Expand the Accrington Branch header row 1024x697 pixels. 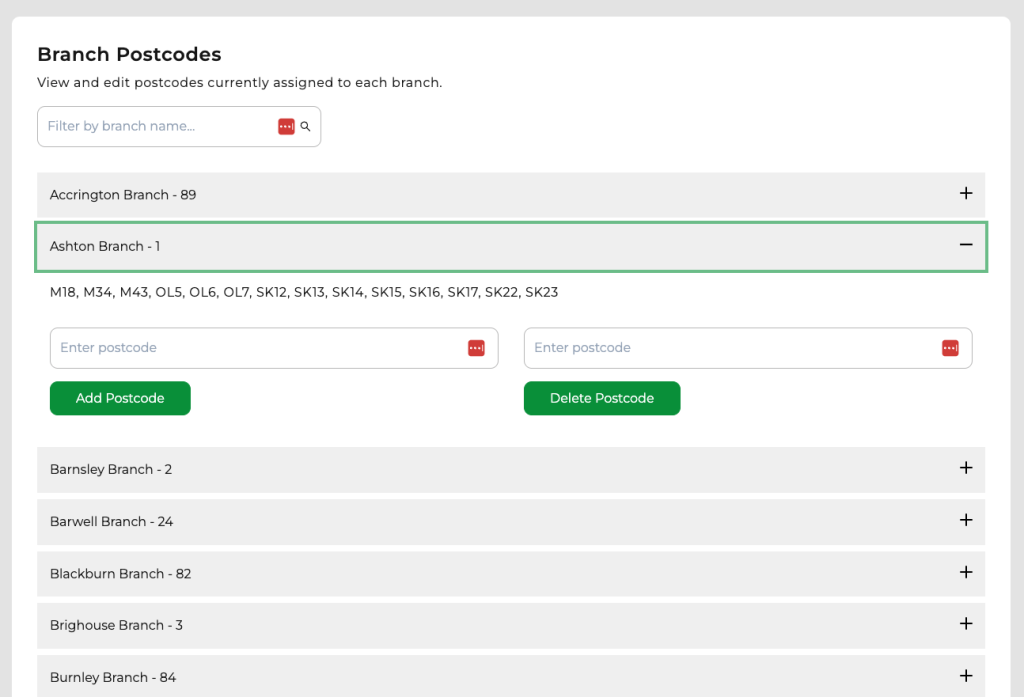pyautogui.click(x=511, y=194)
